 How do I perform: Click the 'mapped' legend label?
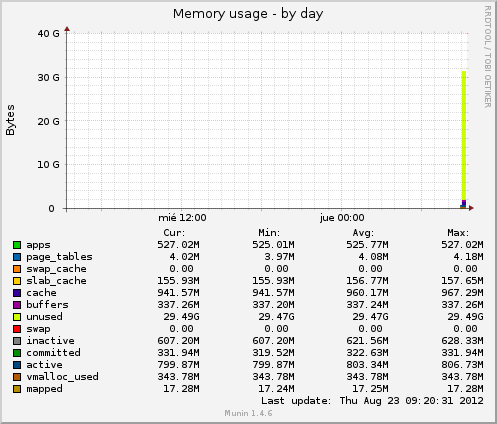click(44, 389)
